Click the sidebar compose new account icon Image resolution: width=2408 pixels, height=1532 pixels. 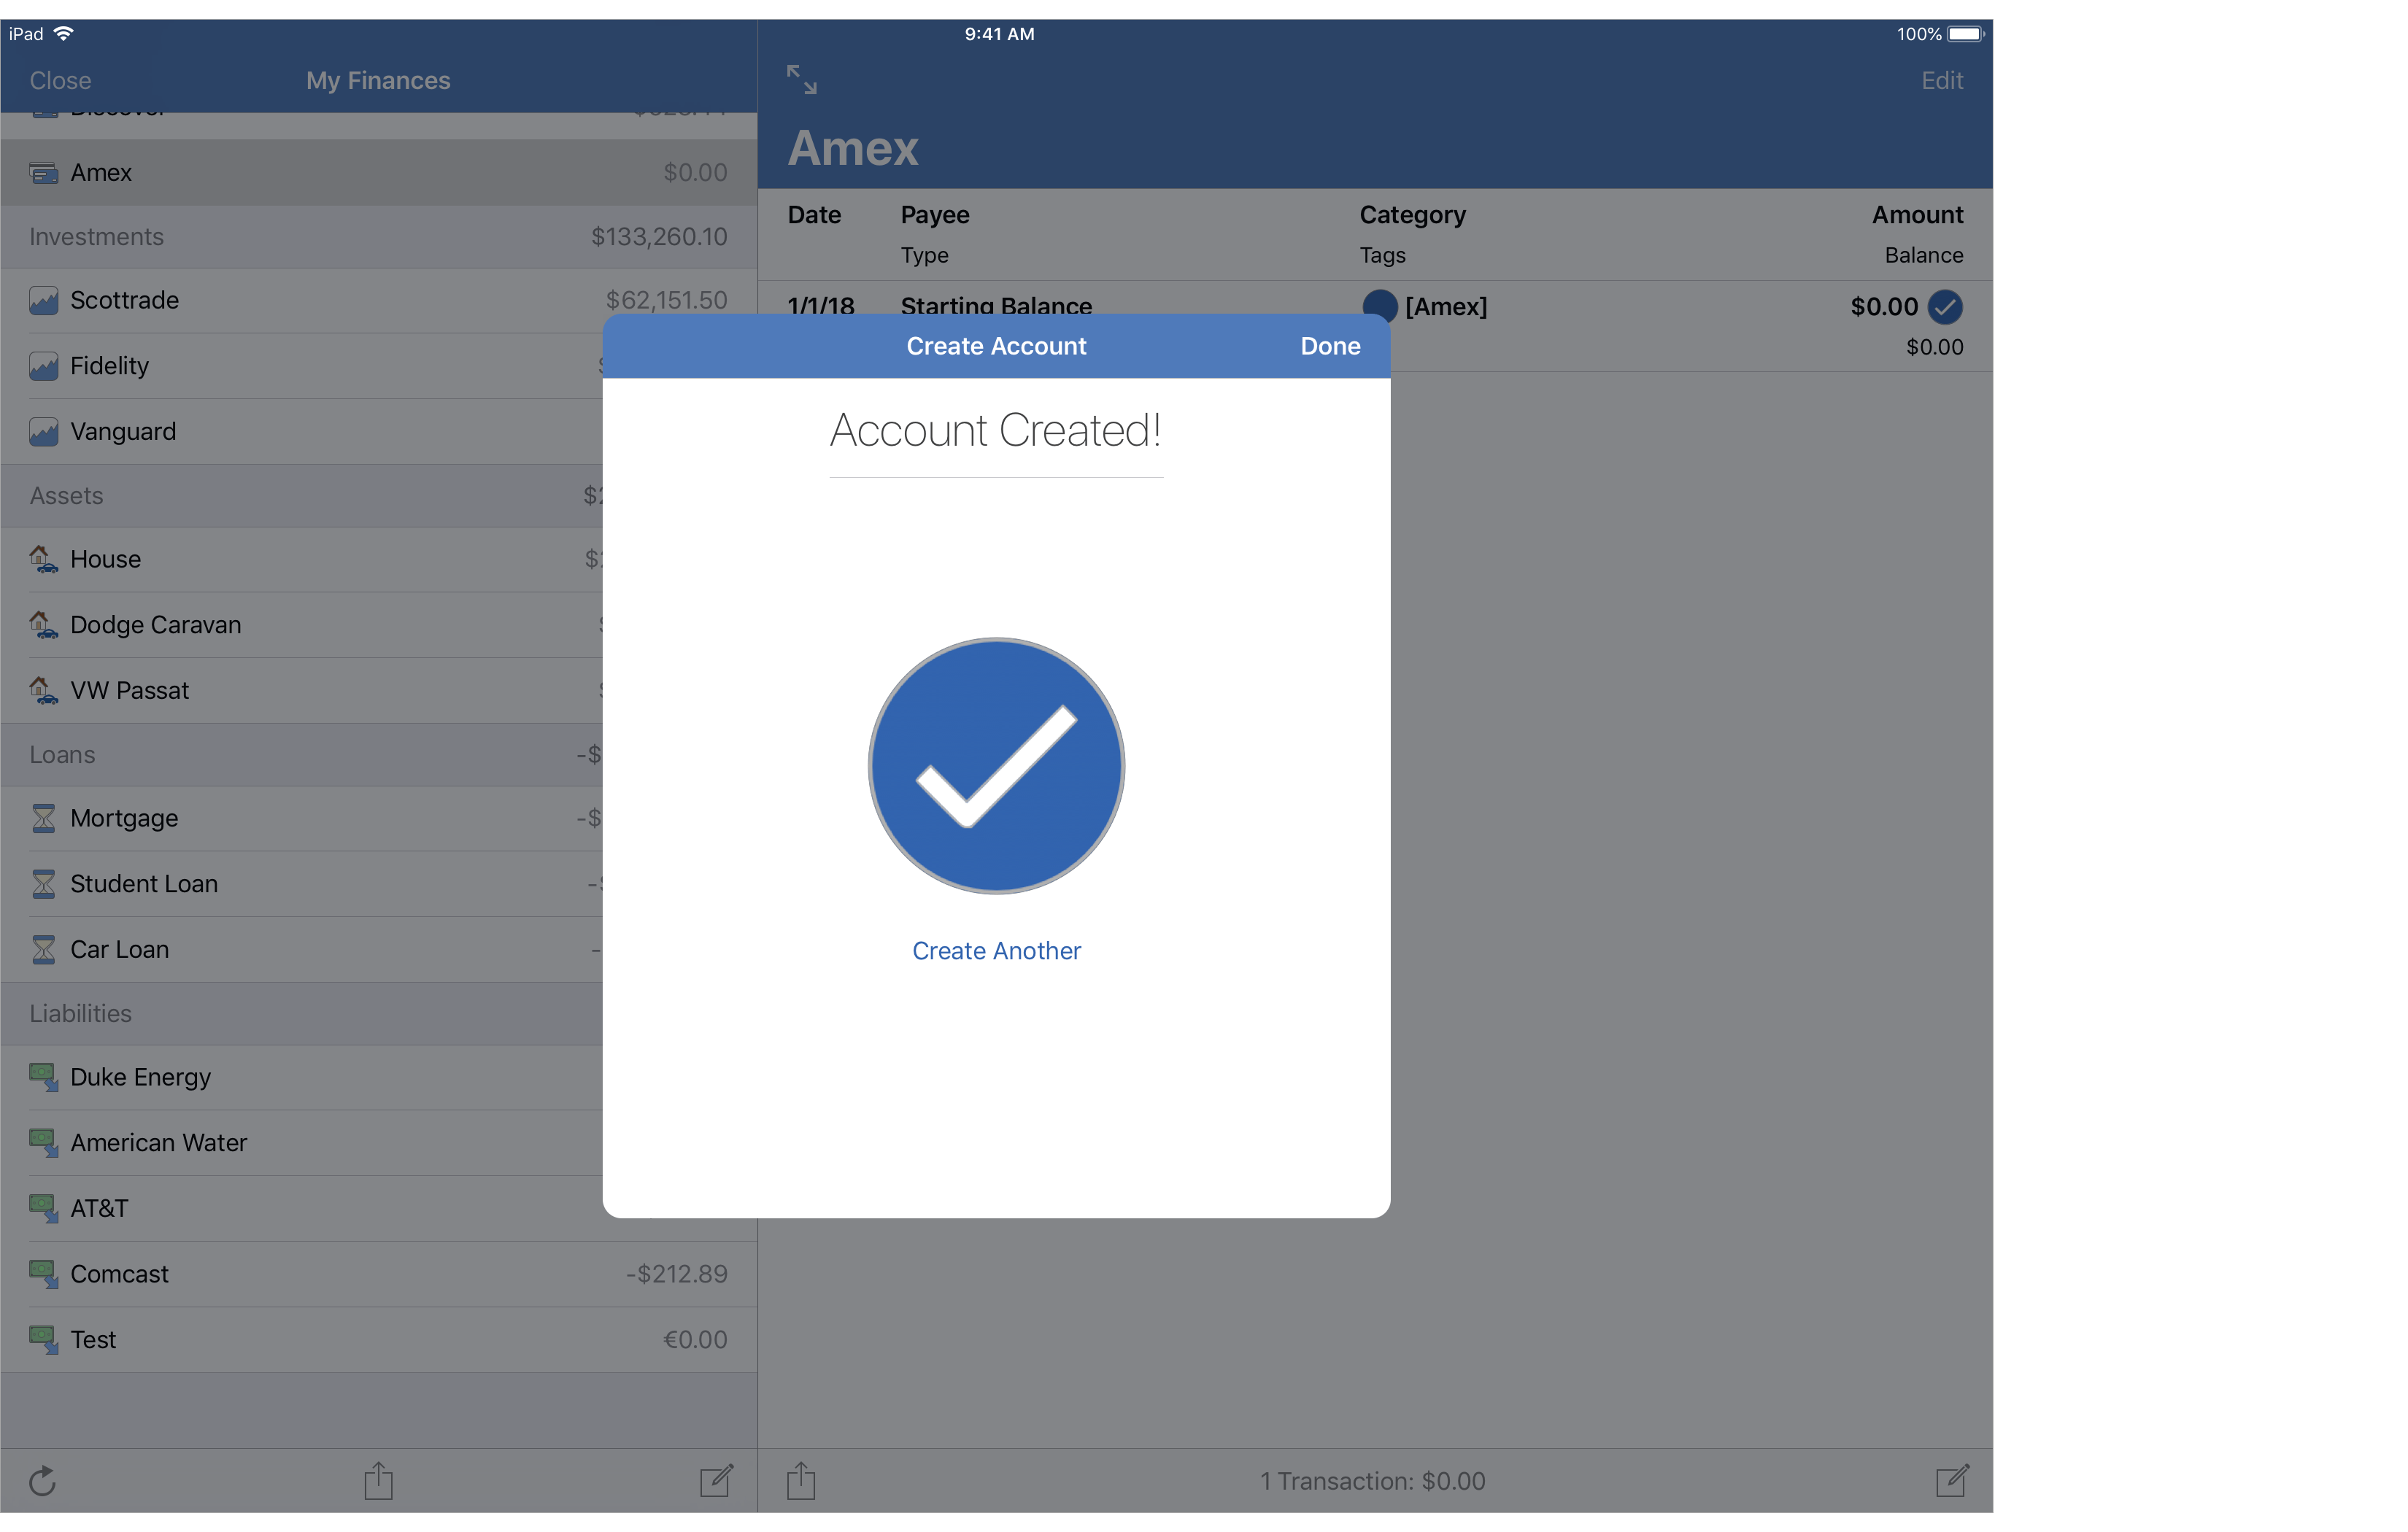coord(716,1481)
